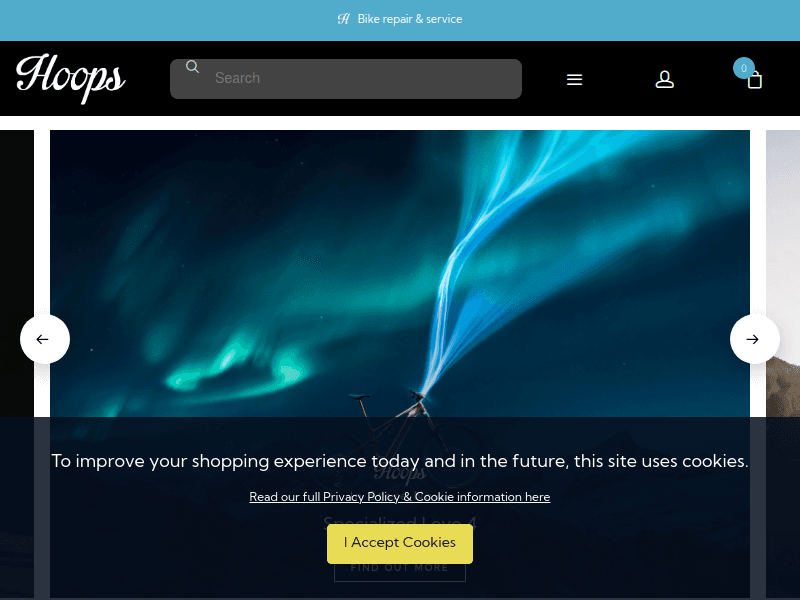Click inside the Search field
Image resolution: width=800 pixels, height=600 pixels.
pos(346,79)
